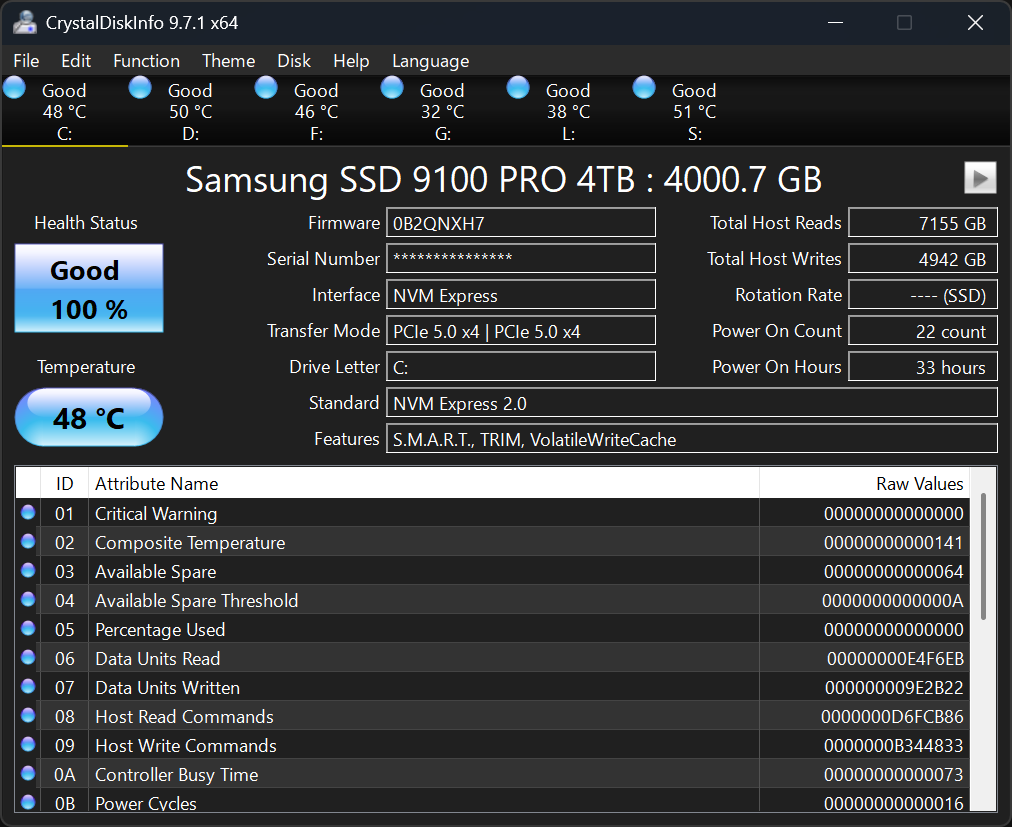Click the blue status orb for drive G:
This screenshot has width=1012, height=827.
pos(392,88)
